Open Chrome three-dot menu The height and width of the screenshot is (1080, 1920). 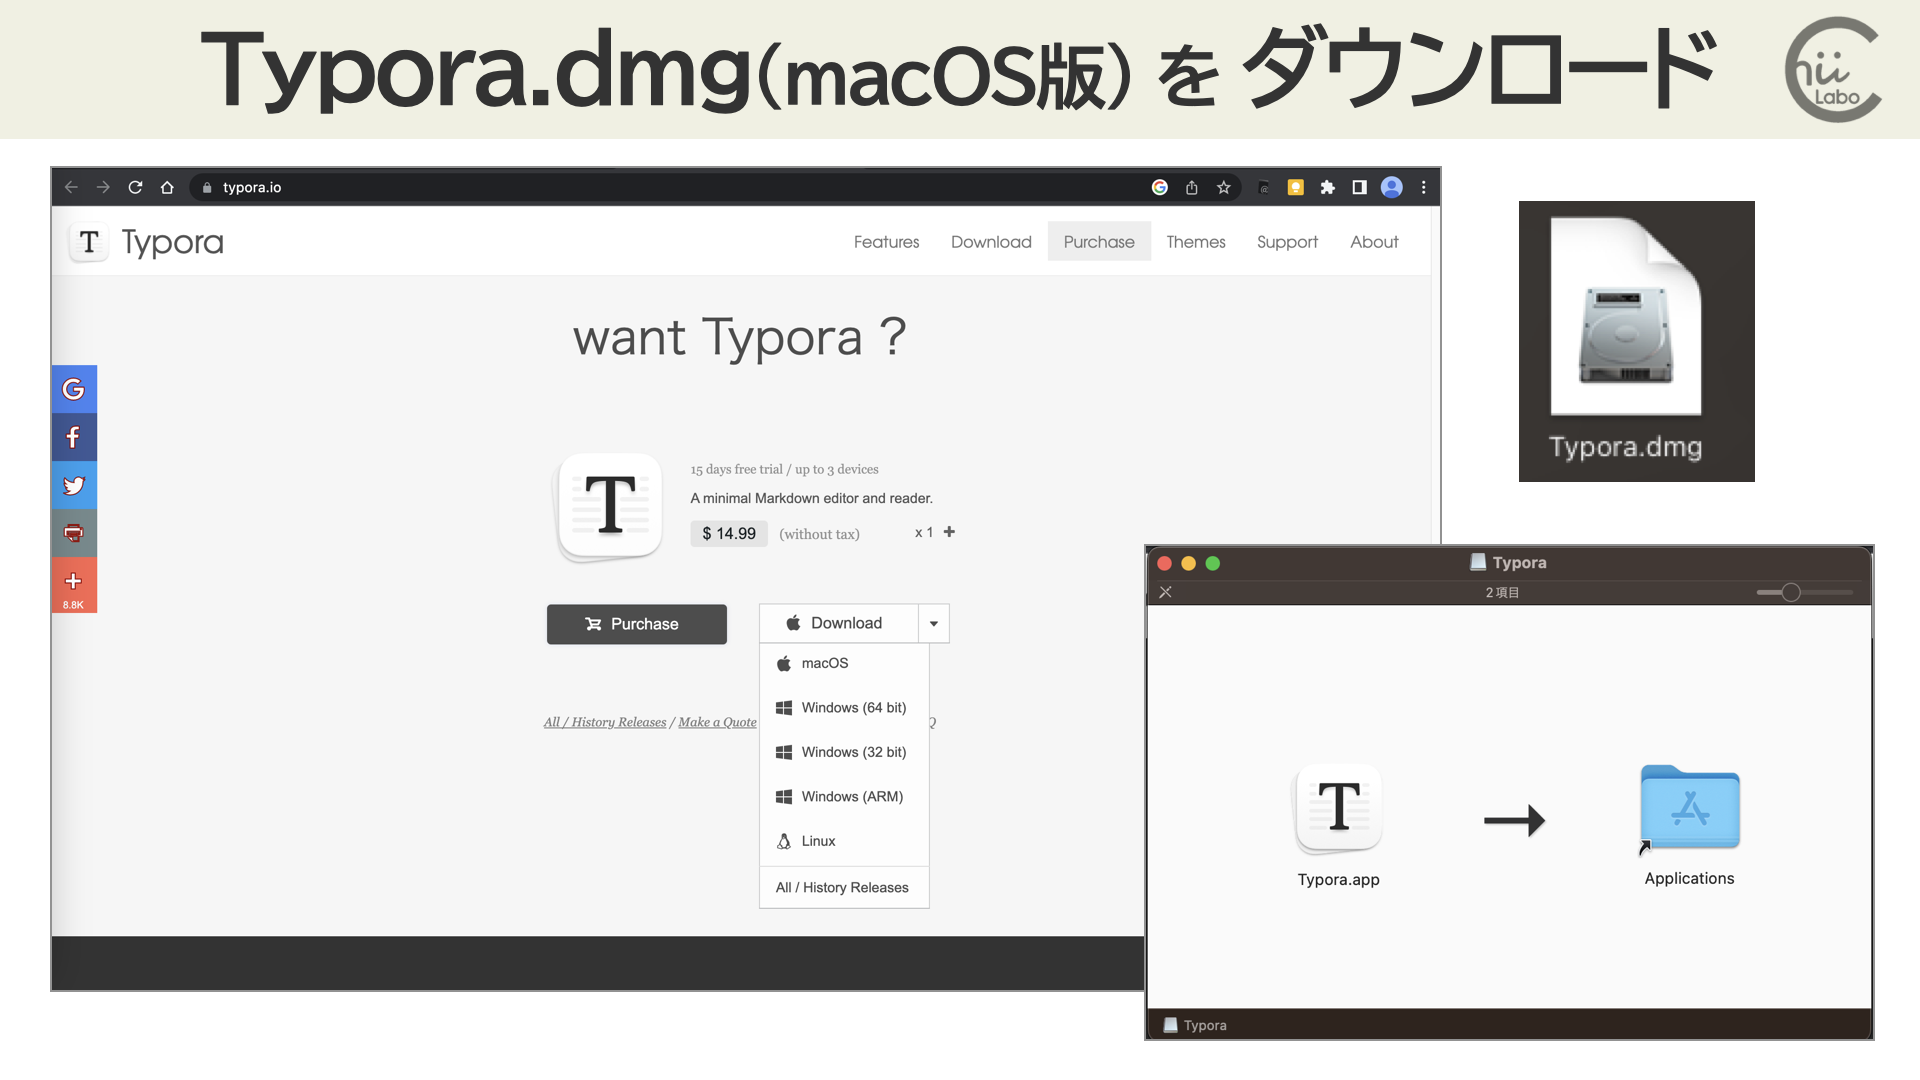click(x=1423, y=187)
